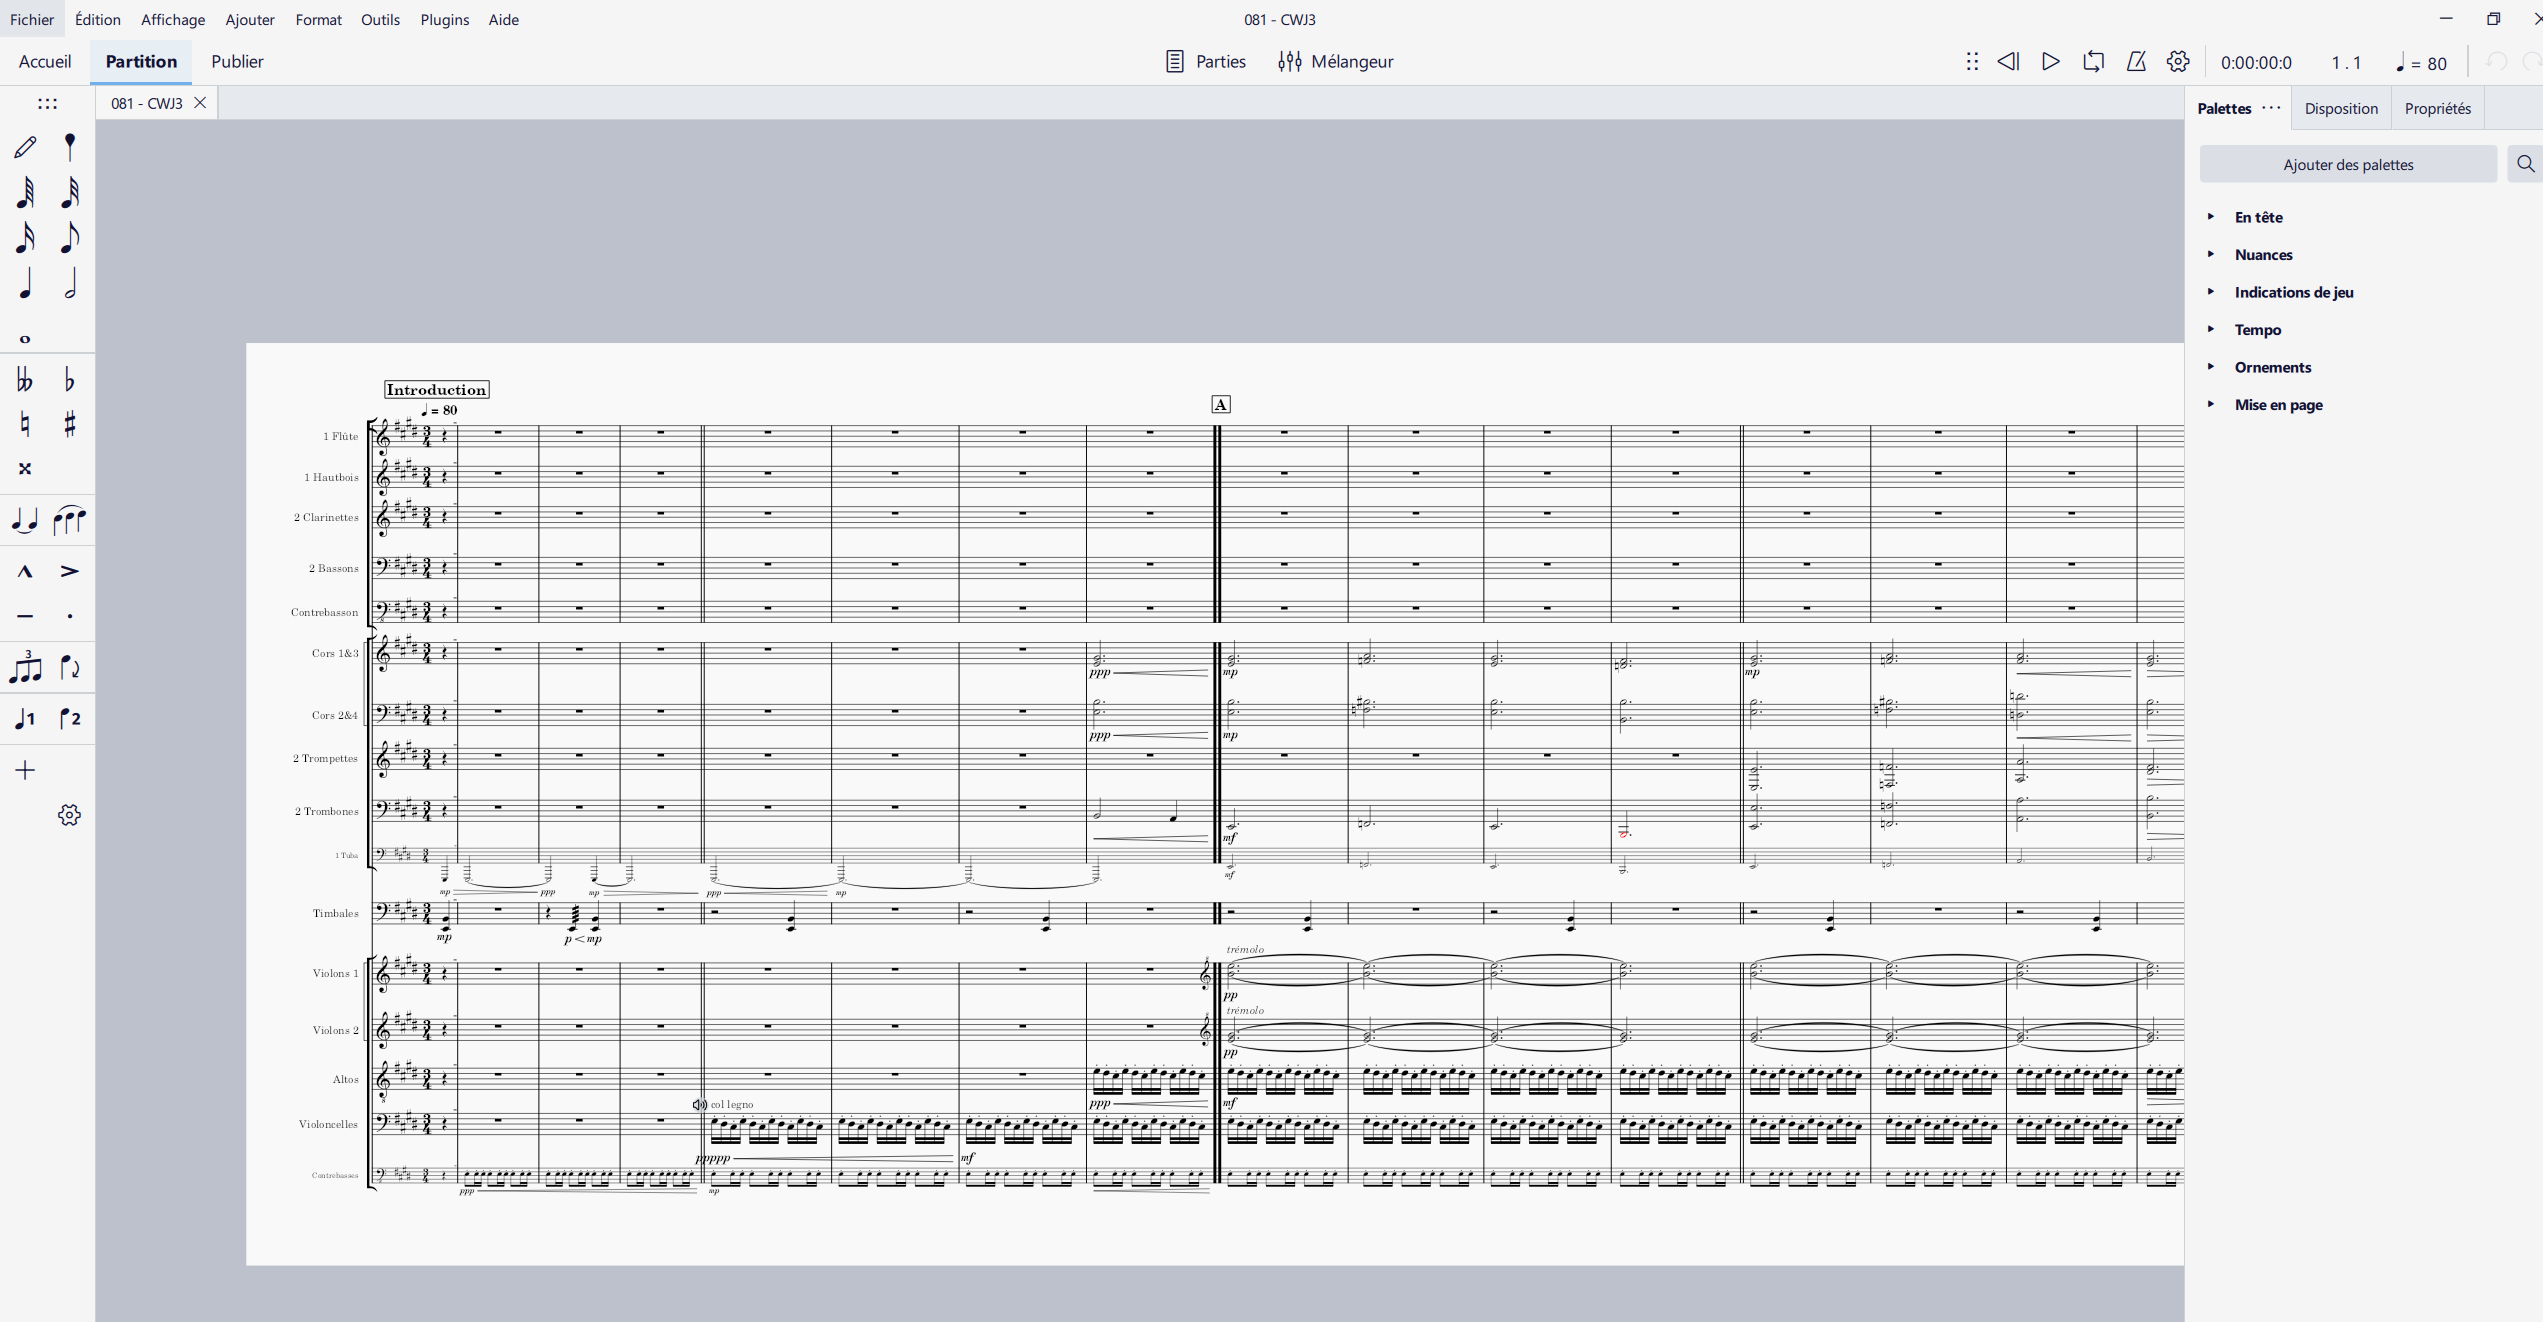Screen dimensions: 2543x1322
Task: Apply the natural accidental
Action: tap(25, 424)
